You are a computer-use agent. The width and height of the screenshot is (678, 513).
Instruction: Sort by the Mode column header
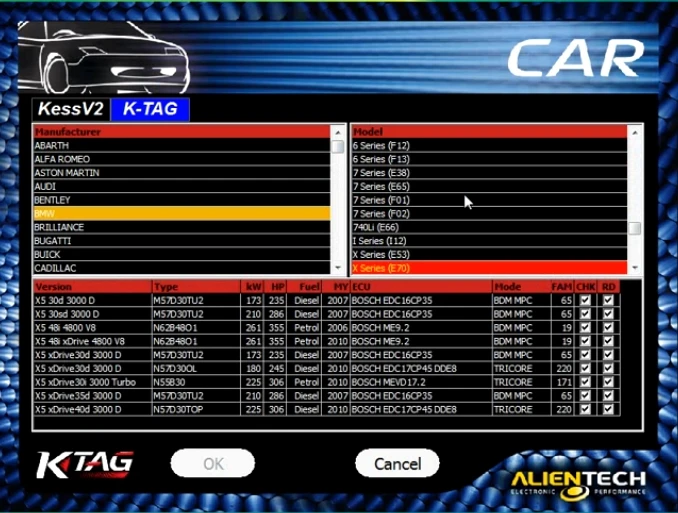point(521,287)
